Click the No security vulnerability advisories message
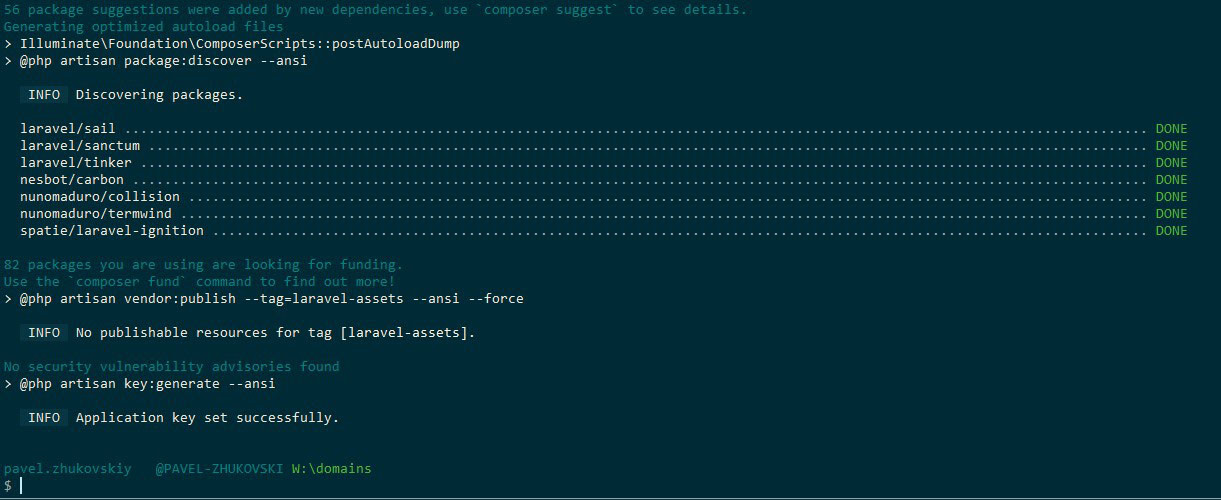 [x=172, y=366]
